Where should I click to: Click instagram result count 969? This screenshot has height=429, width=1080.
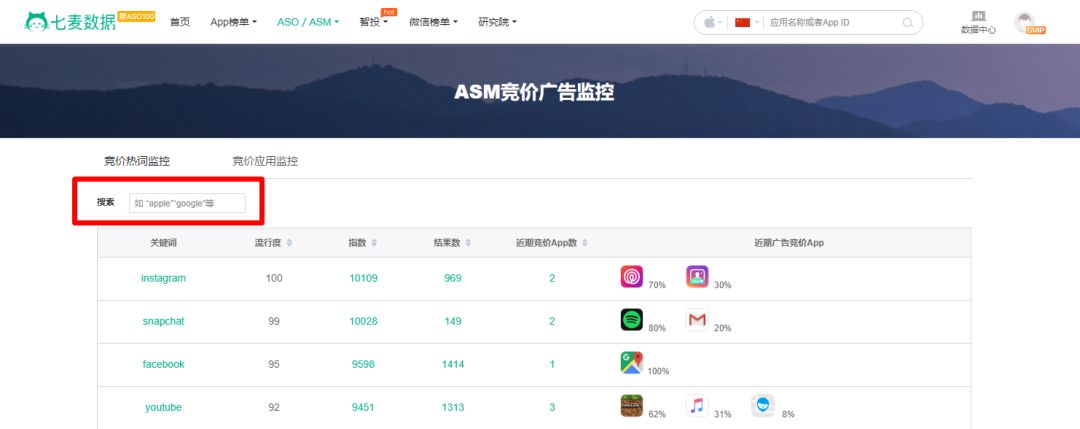click(453, 278)
